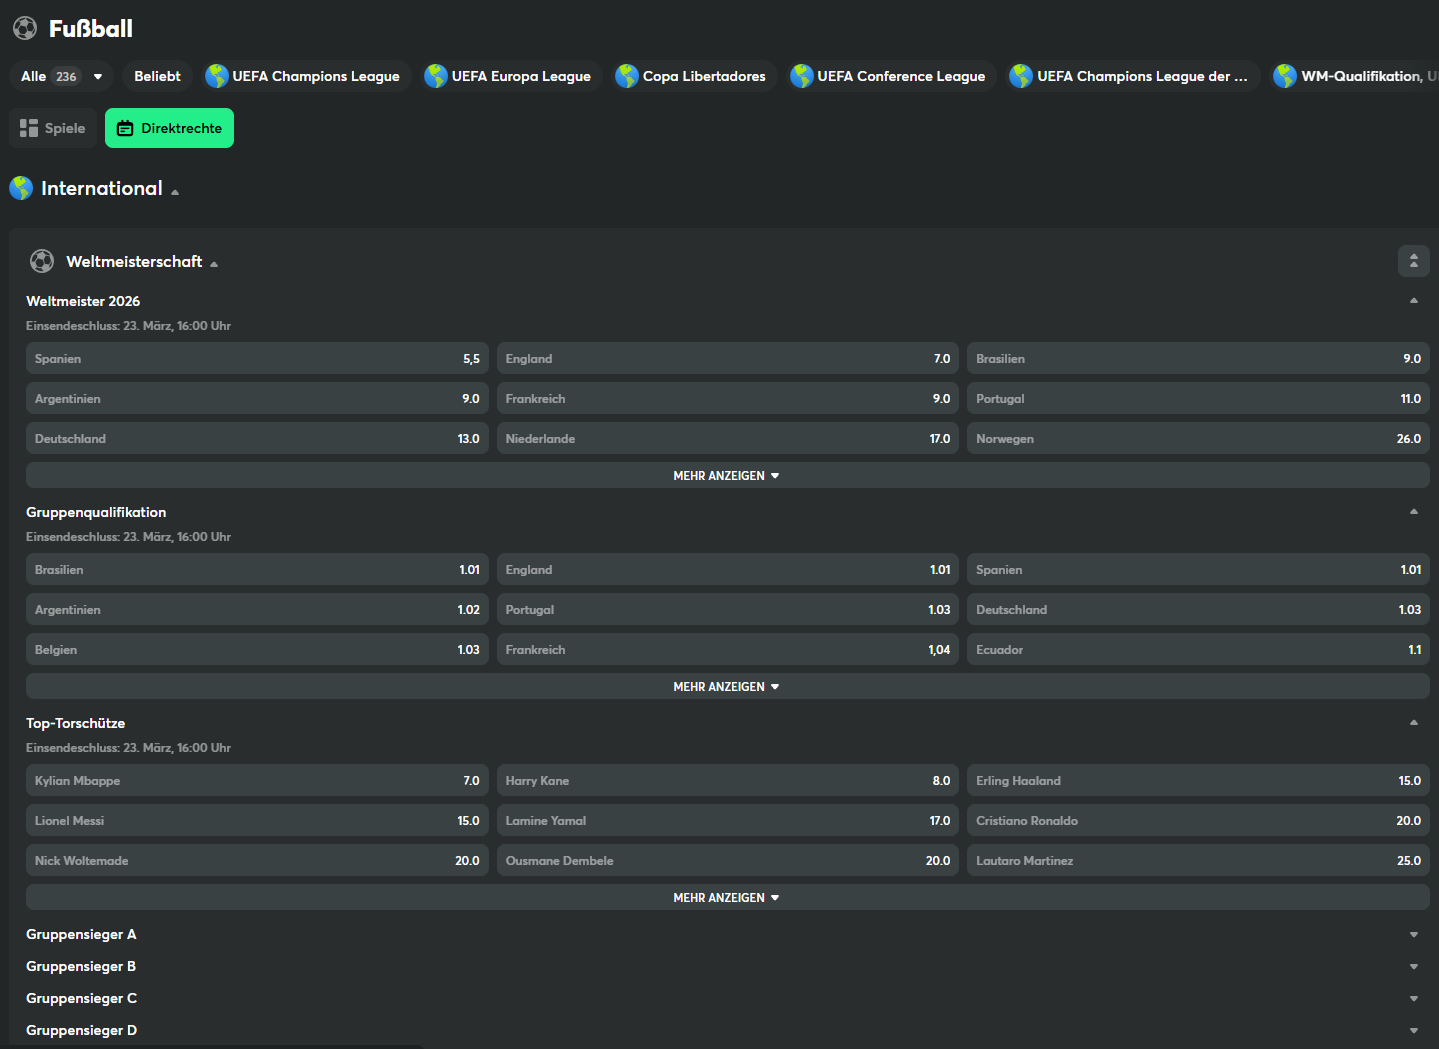Switch to the Spiele view
This screenshot has width=1439, height=1049.
pyautogui.click(x=53, y=128)
